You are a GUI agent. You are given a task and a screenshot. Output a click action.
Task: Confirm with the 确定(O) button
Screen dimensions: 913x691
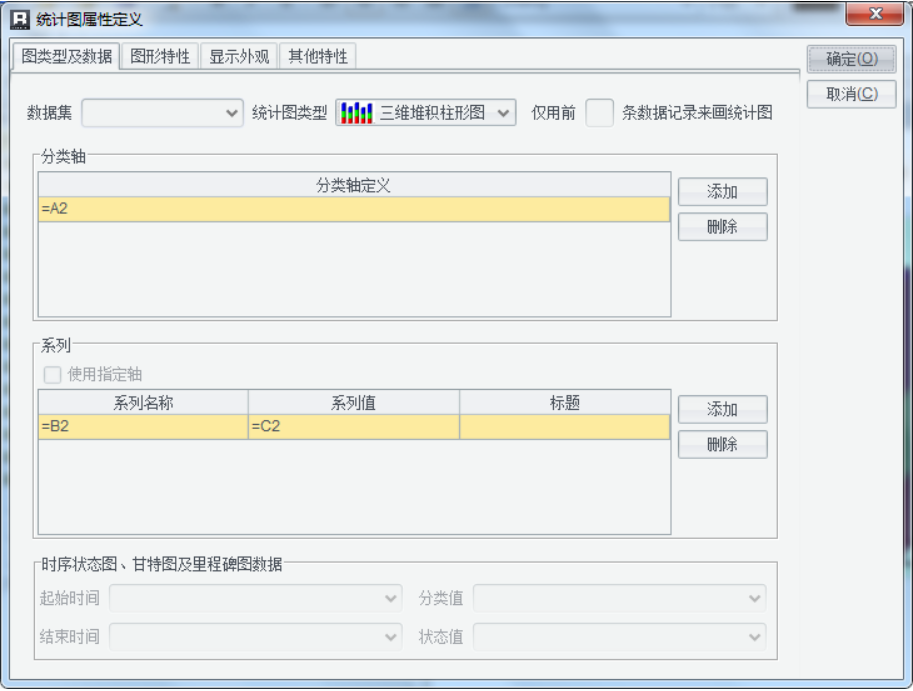(851, 59)
